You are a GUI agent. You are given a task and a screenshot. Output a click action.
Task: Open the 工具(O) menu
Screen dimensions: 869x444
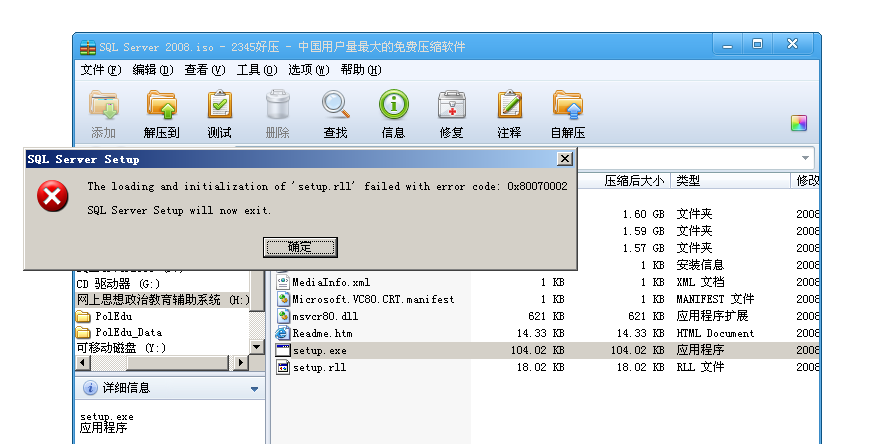click(257, 70)
